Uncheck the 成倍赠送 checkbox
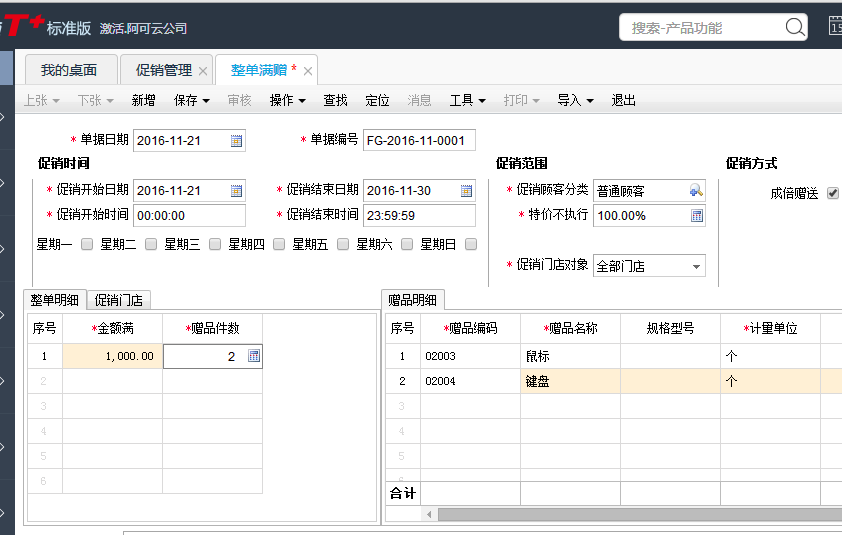The height and width of the screenshot is (535, 842). [x=833, y=193]
